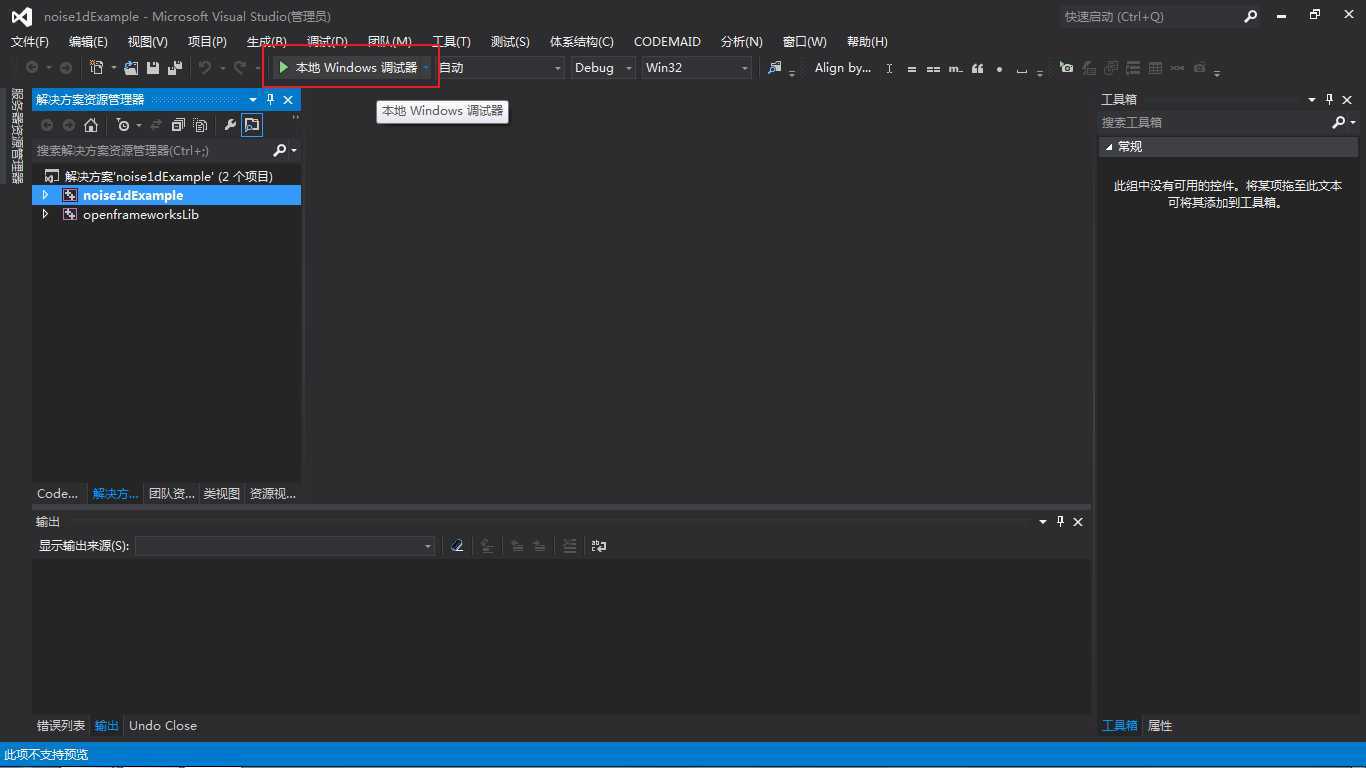Image resolution: width=1366 pixels, height=768 pixels.
Task: Open the Debug configuration dropdown
Action: click(603, 68)
